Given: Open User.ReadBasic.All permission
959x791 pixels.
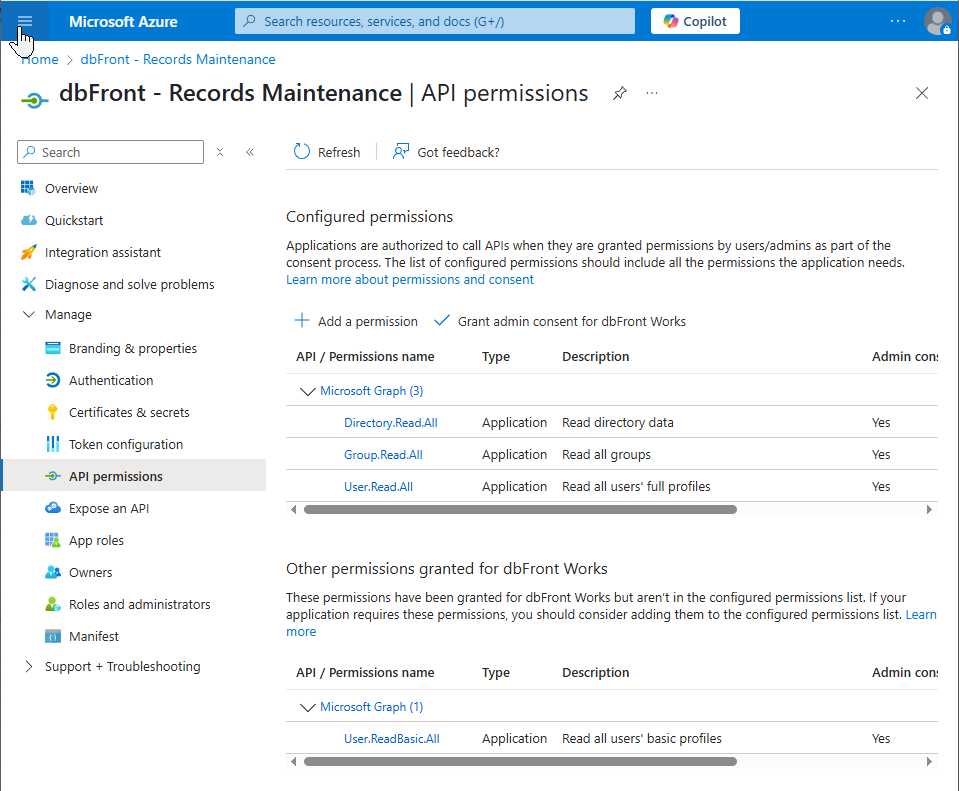Looking at the screenshot, I should 391,738.
